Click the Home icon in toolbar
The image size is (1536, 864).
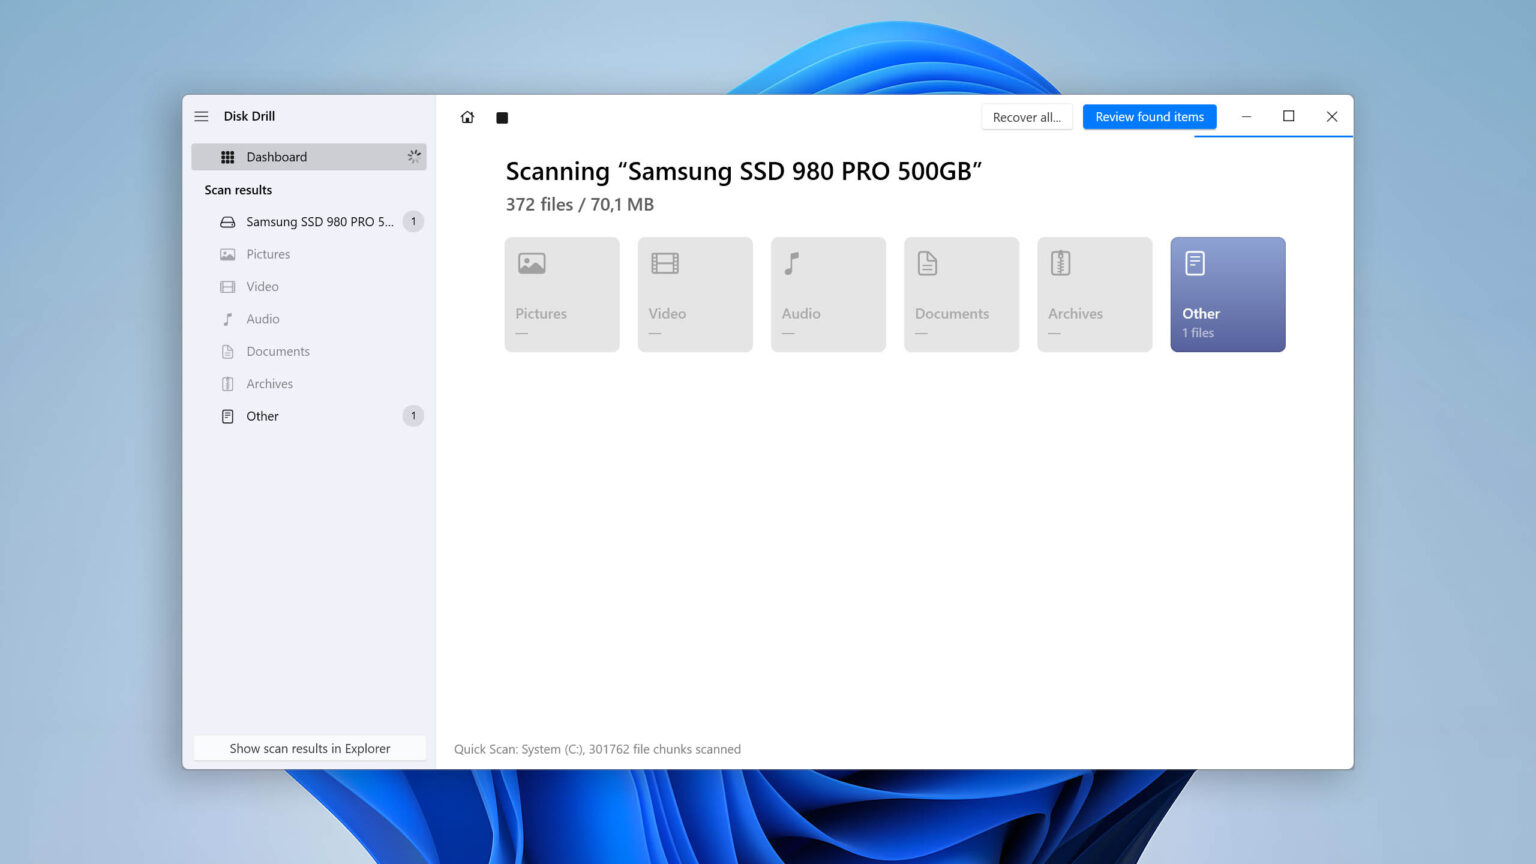tap(467, 117)
